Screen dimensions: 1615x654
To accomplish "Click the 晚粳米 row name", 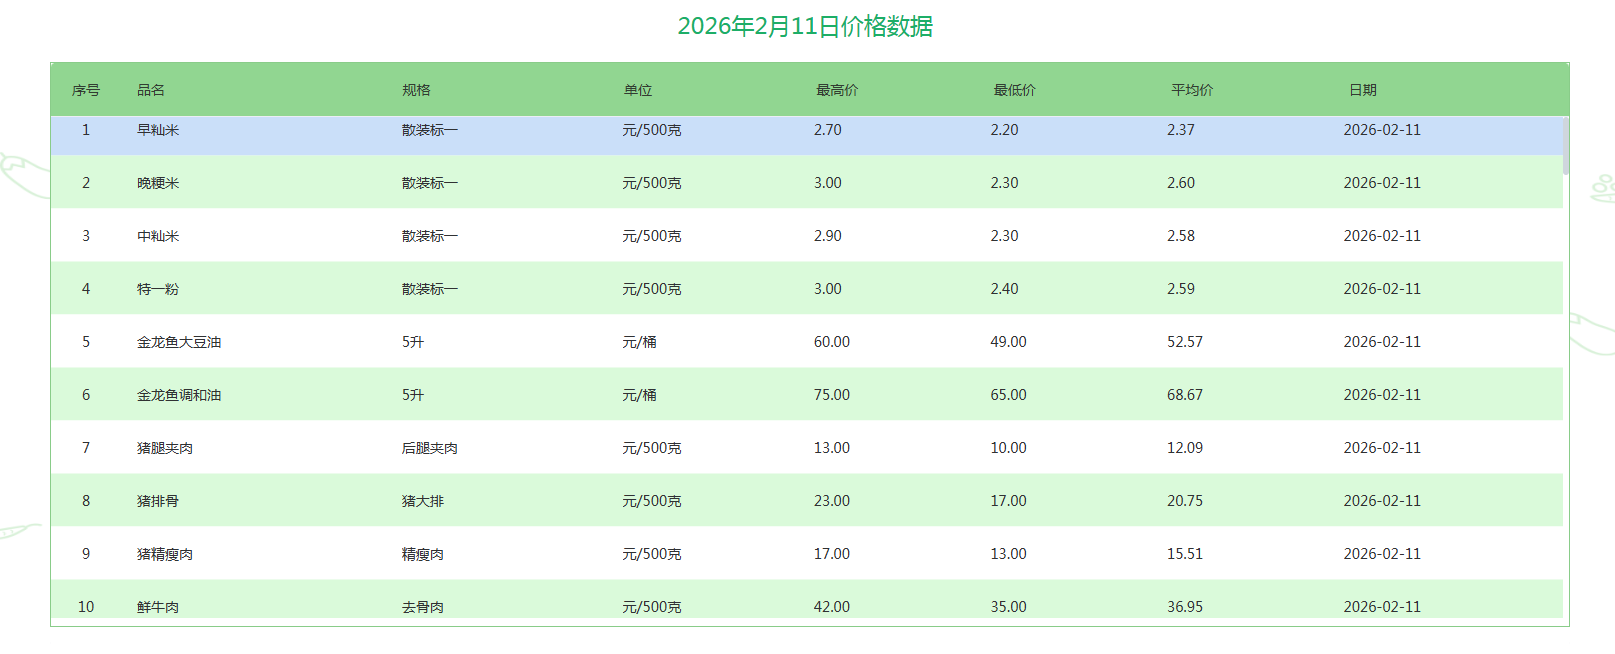I will coord(158,183).
